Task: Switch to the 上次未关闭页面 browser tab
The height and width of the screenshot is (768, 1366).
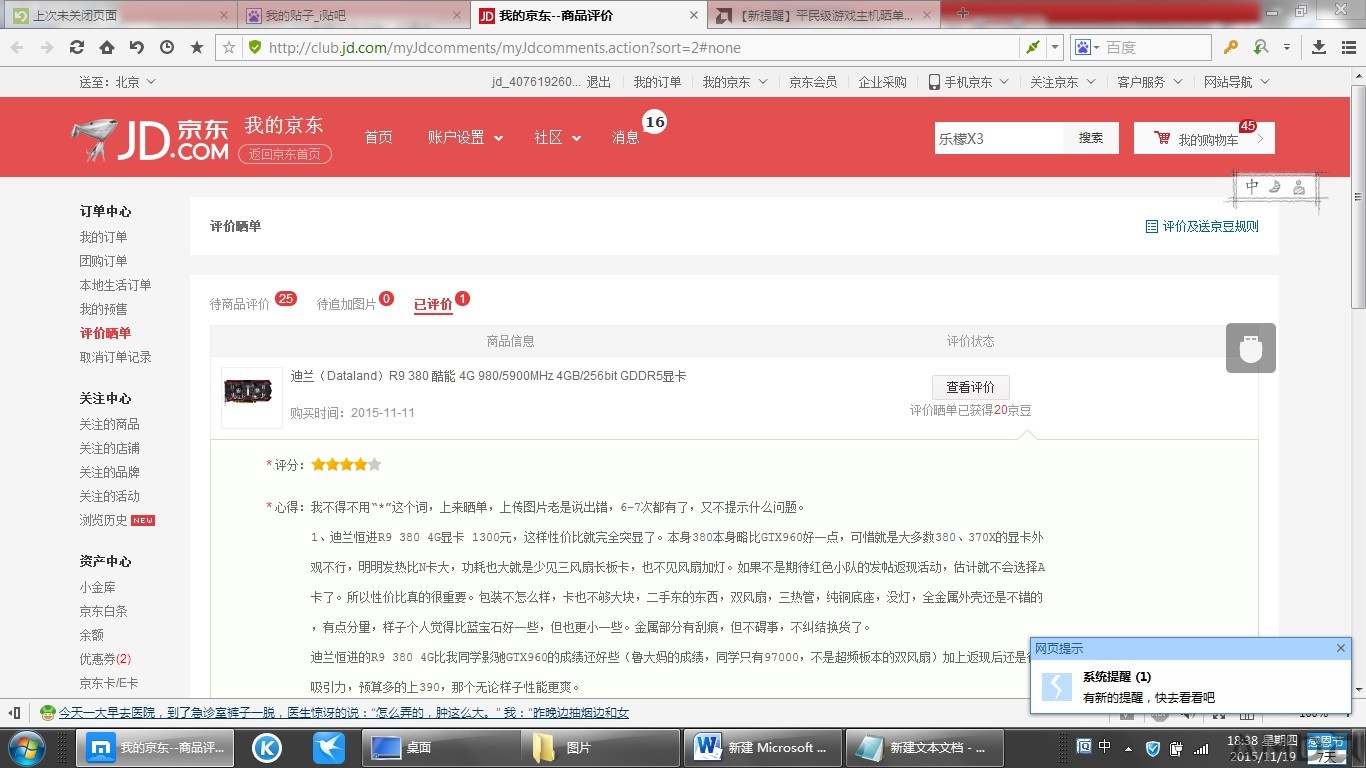Action: pyautogui.click(x=120, y=15)
